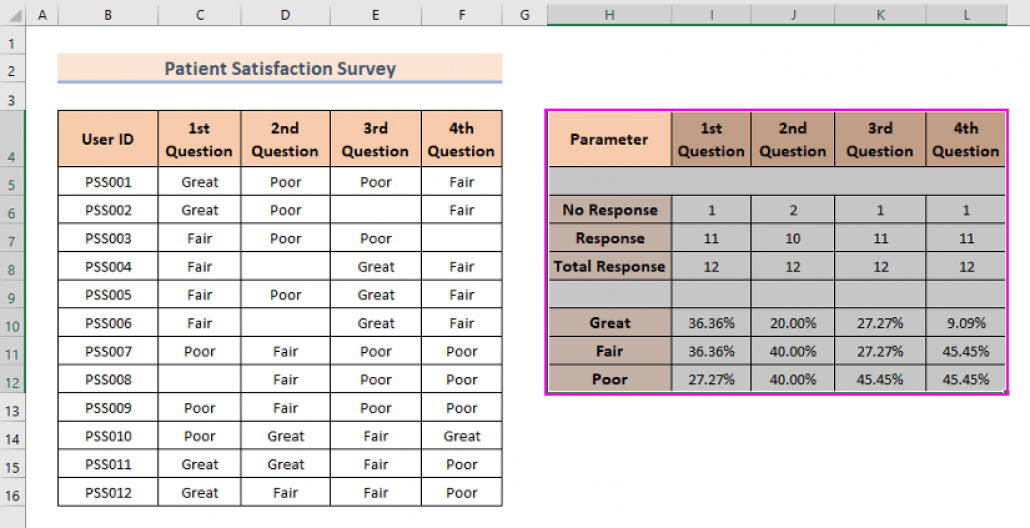Select Poor percentage 27.27% for 1st Question

point(711,380)
